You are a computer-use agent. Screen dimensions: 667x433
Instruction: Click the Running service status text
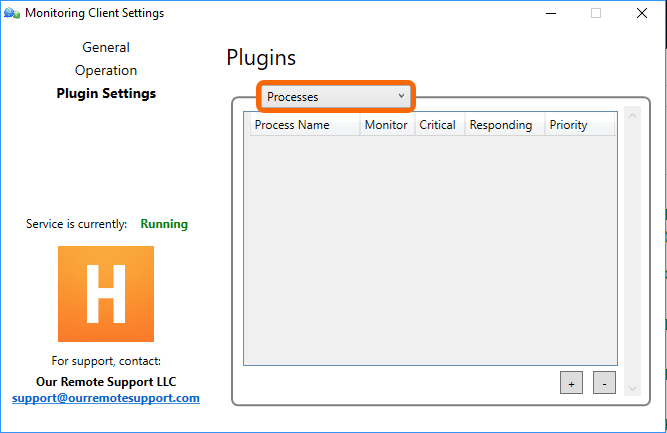[164, 224]
